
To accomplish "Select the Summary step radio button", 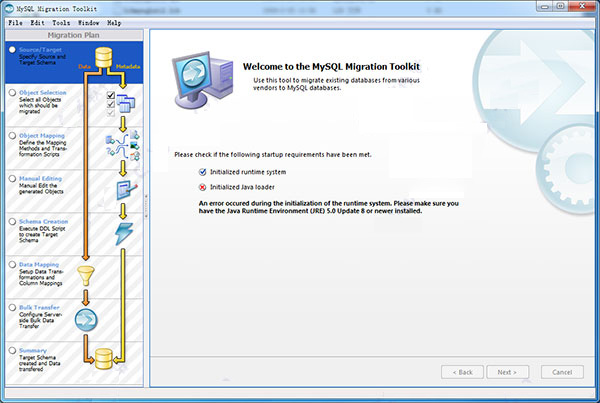I will point(12,351).
